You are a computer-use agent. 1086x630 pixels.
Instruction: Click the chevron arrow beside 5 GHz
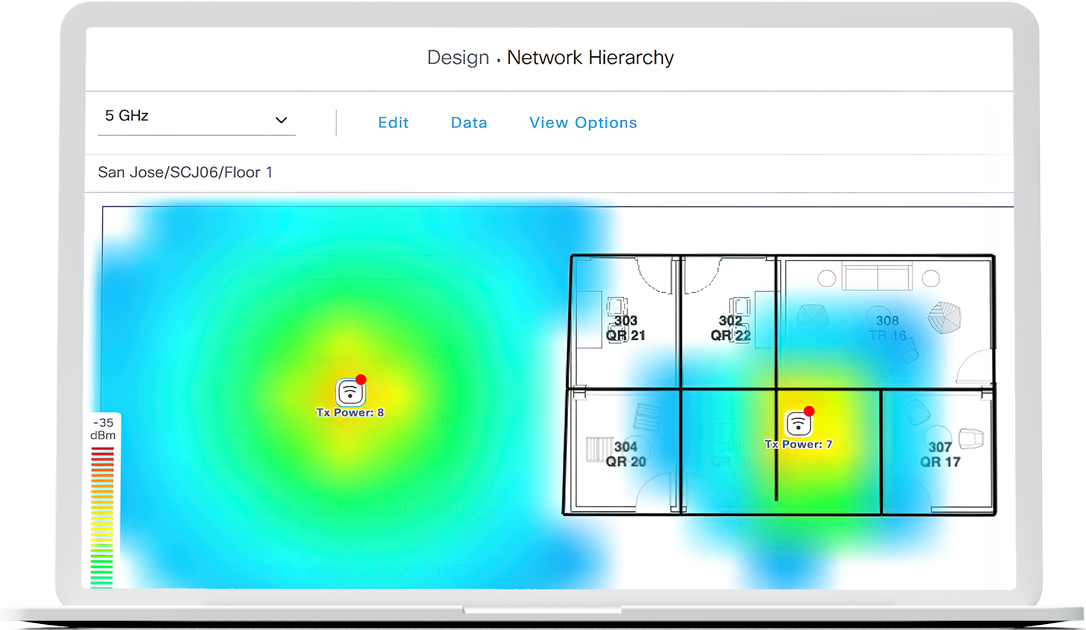coord(281,120)
